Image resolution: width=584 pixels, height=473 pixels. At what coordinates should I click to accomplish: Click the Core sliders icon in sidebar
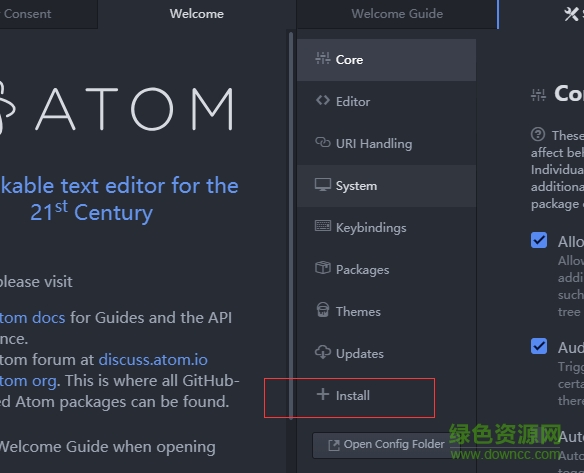pyautogui.click(x=323, y=58)
